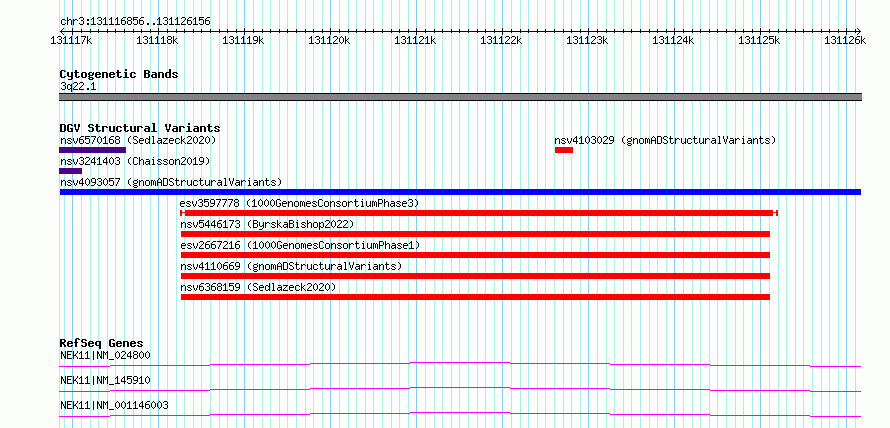Screen dimensions: 890x428
Task: Click nsv6368159 (Sedlazeck2020) label
Action: (258, 287)
